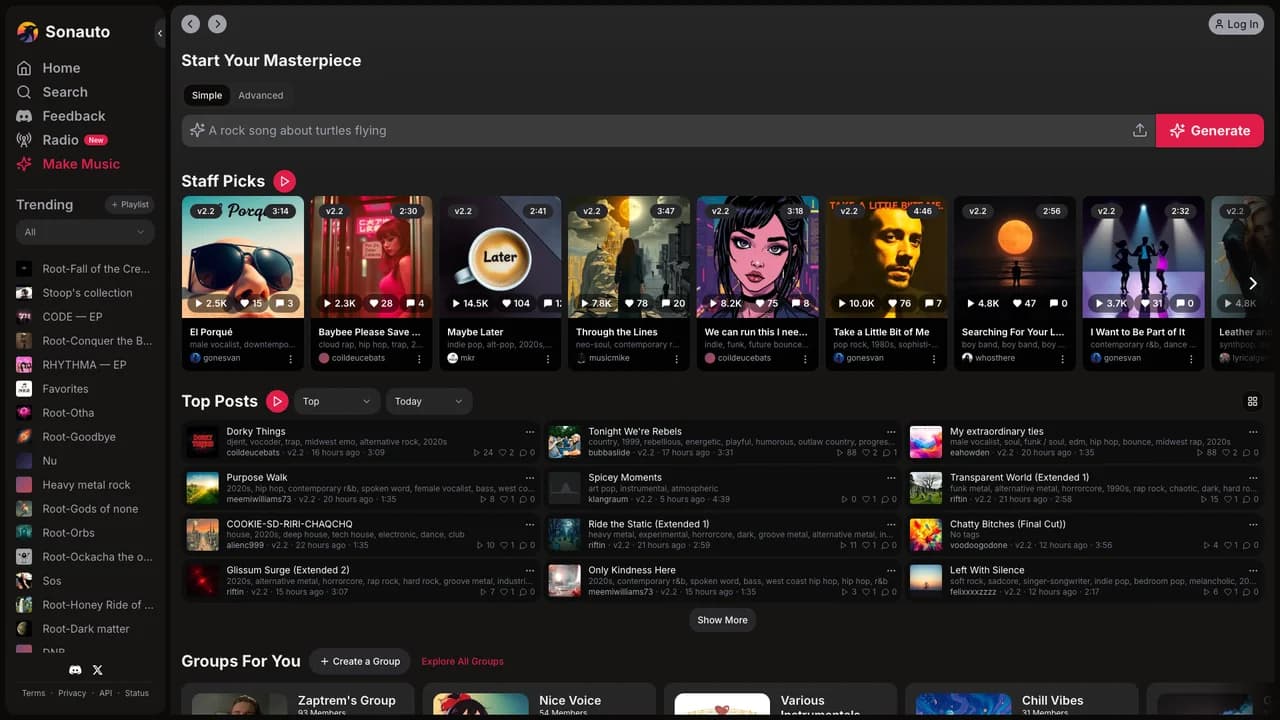1280x720 pixels.
Task: Open options menu for Maybe Later card
Action: tap(548, 358)
